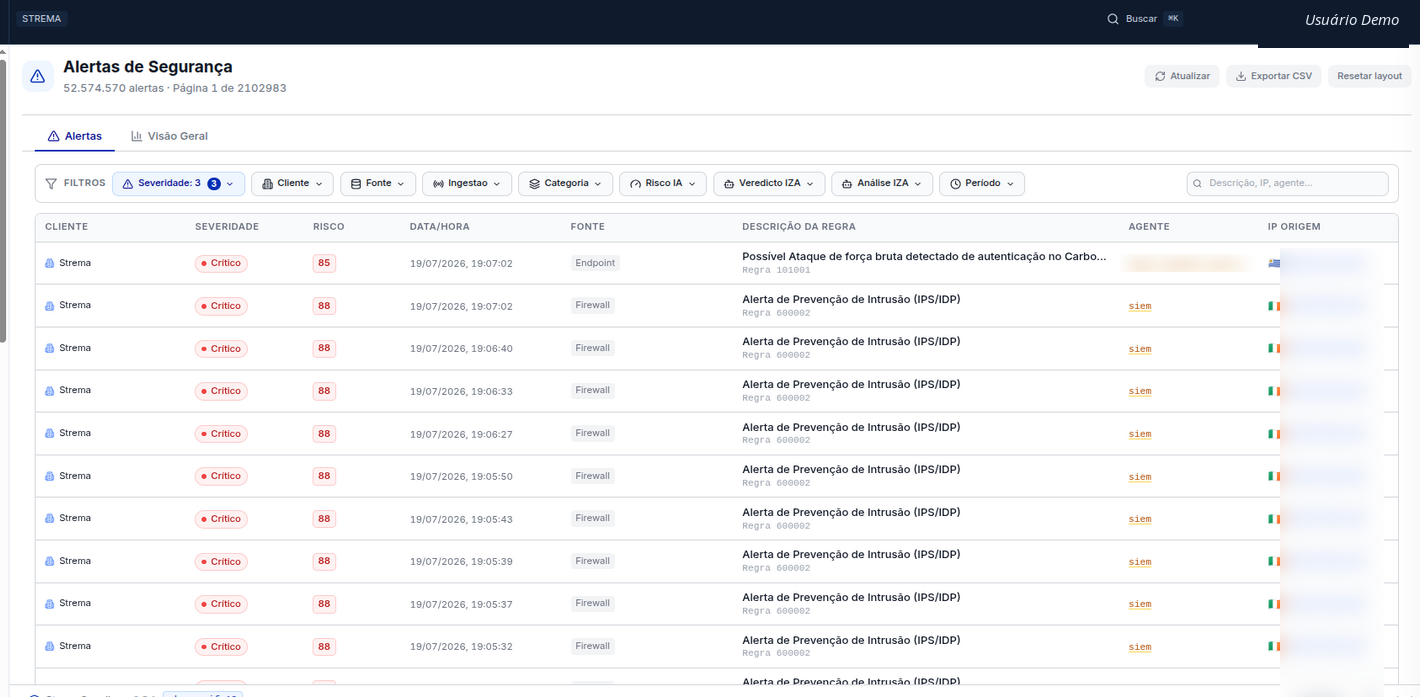Click timestamp 19/07/2026, 19:05:37
This screenshot has height=697, width=1420.
pos(461,605)
